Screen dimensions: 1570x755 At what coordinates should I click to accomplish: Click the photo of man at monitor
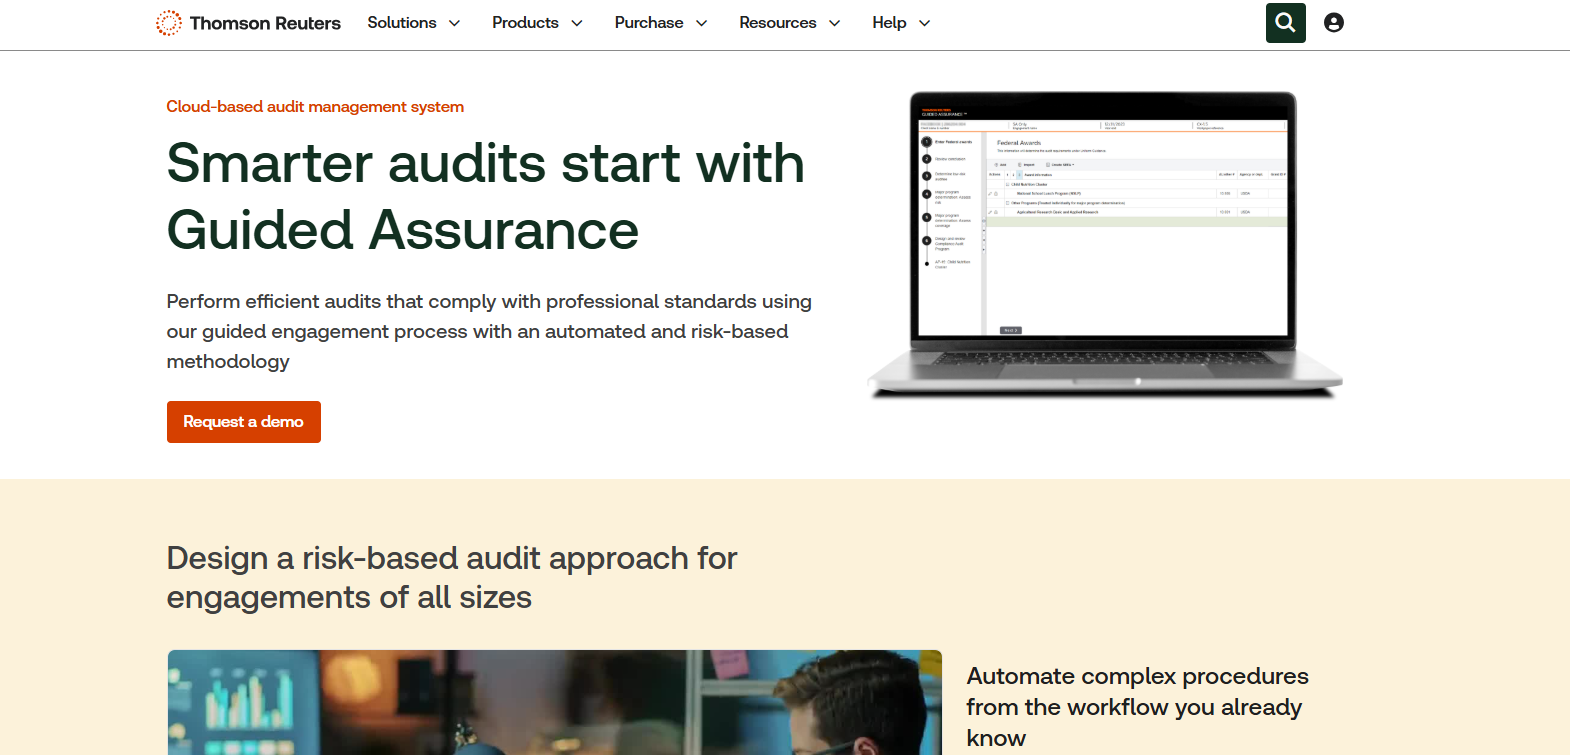tap(554, 702)
